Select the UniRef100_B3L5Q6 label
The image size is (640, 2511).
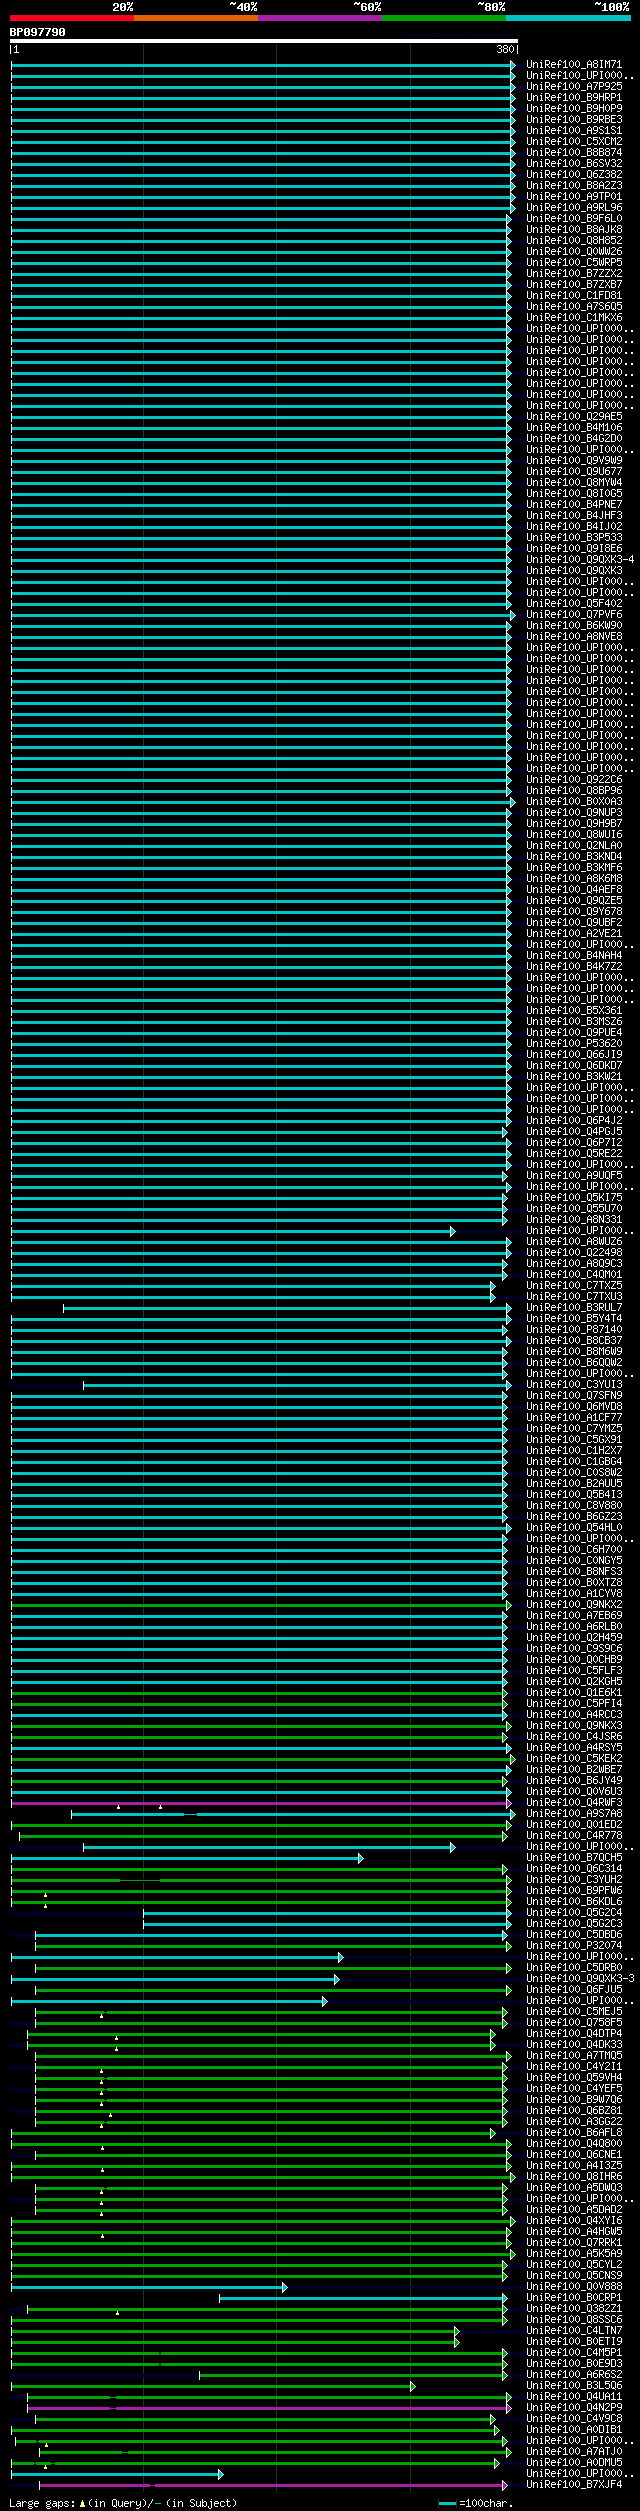point(574,2386)
